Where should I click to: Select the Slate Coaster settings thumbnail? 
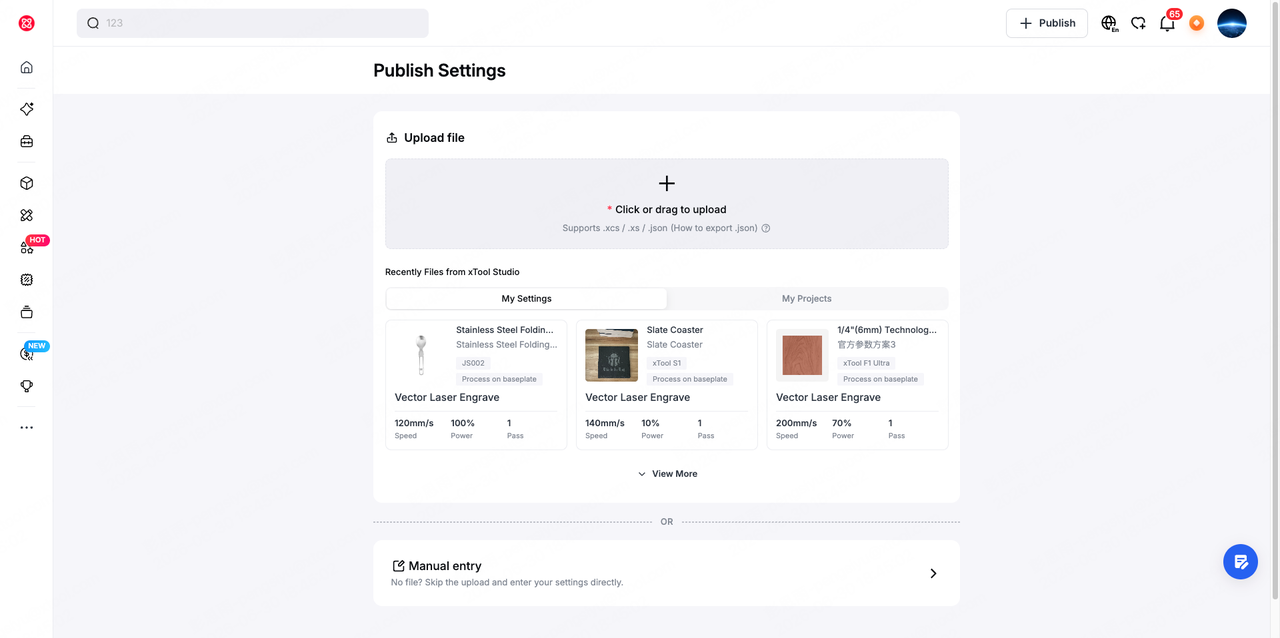click(x=611, y=355)
